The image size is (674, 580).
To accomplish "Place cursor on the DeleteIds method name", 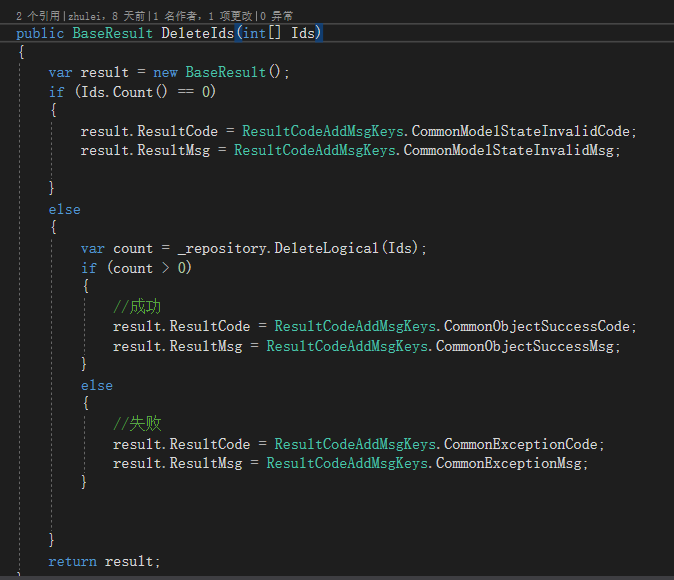I will click(197, 33).
